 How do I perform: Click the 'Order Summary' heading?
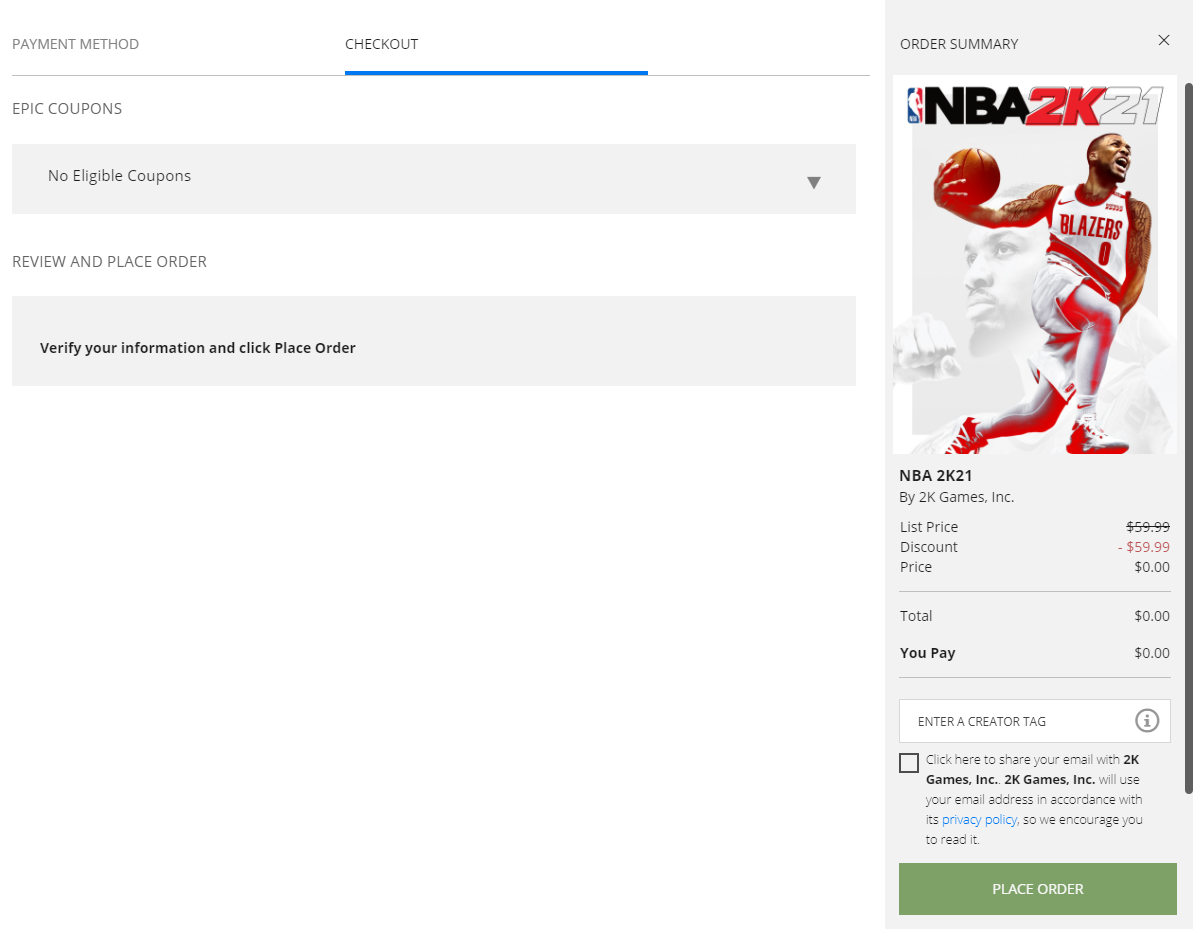959,44
